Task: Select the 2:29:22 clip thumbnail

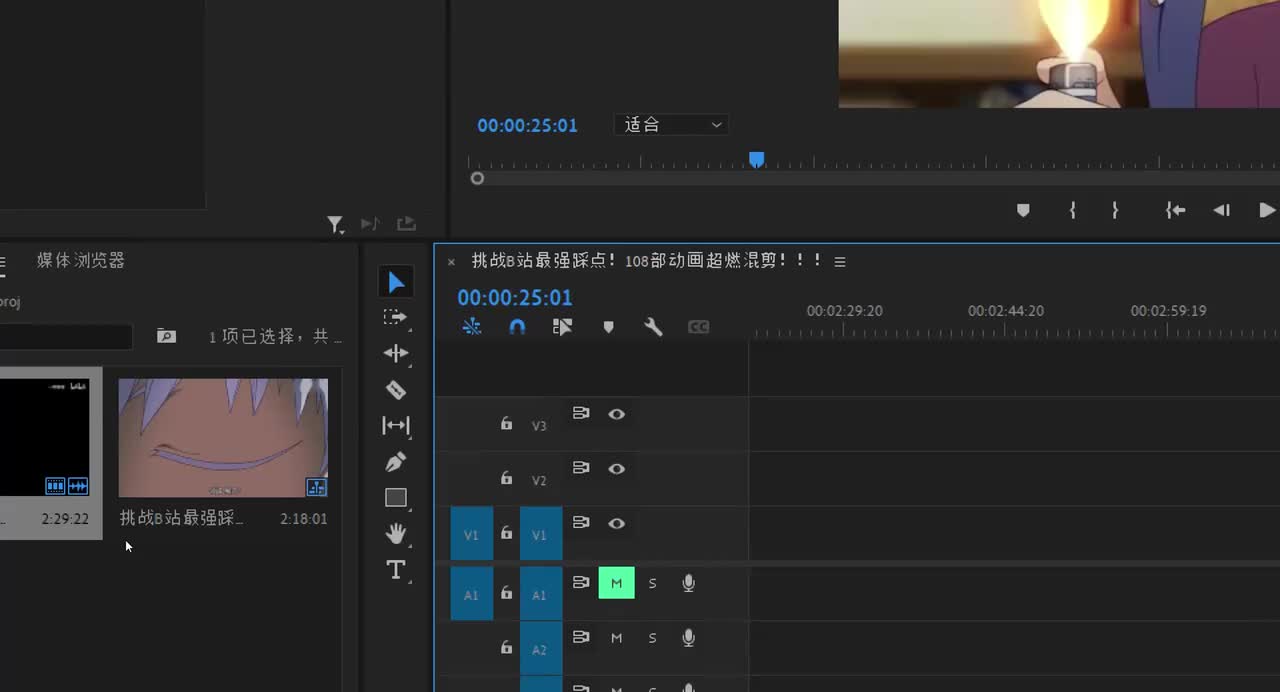Action: (45, 438)
